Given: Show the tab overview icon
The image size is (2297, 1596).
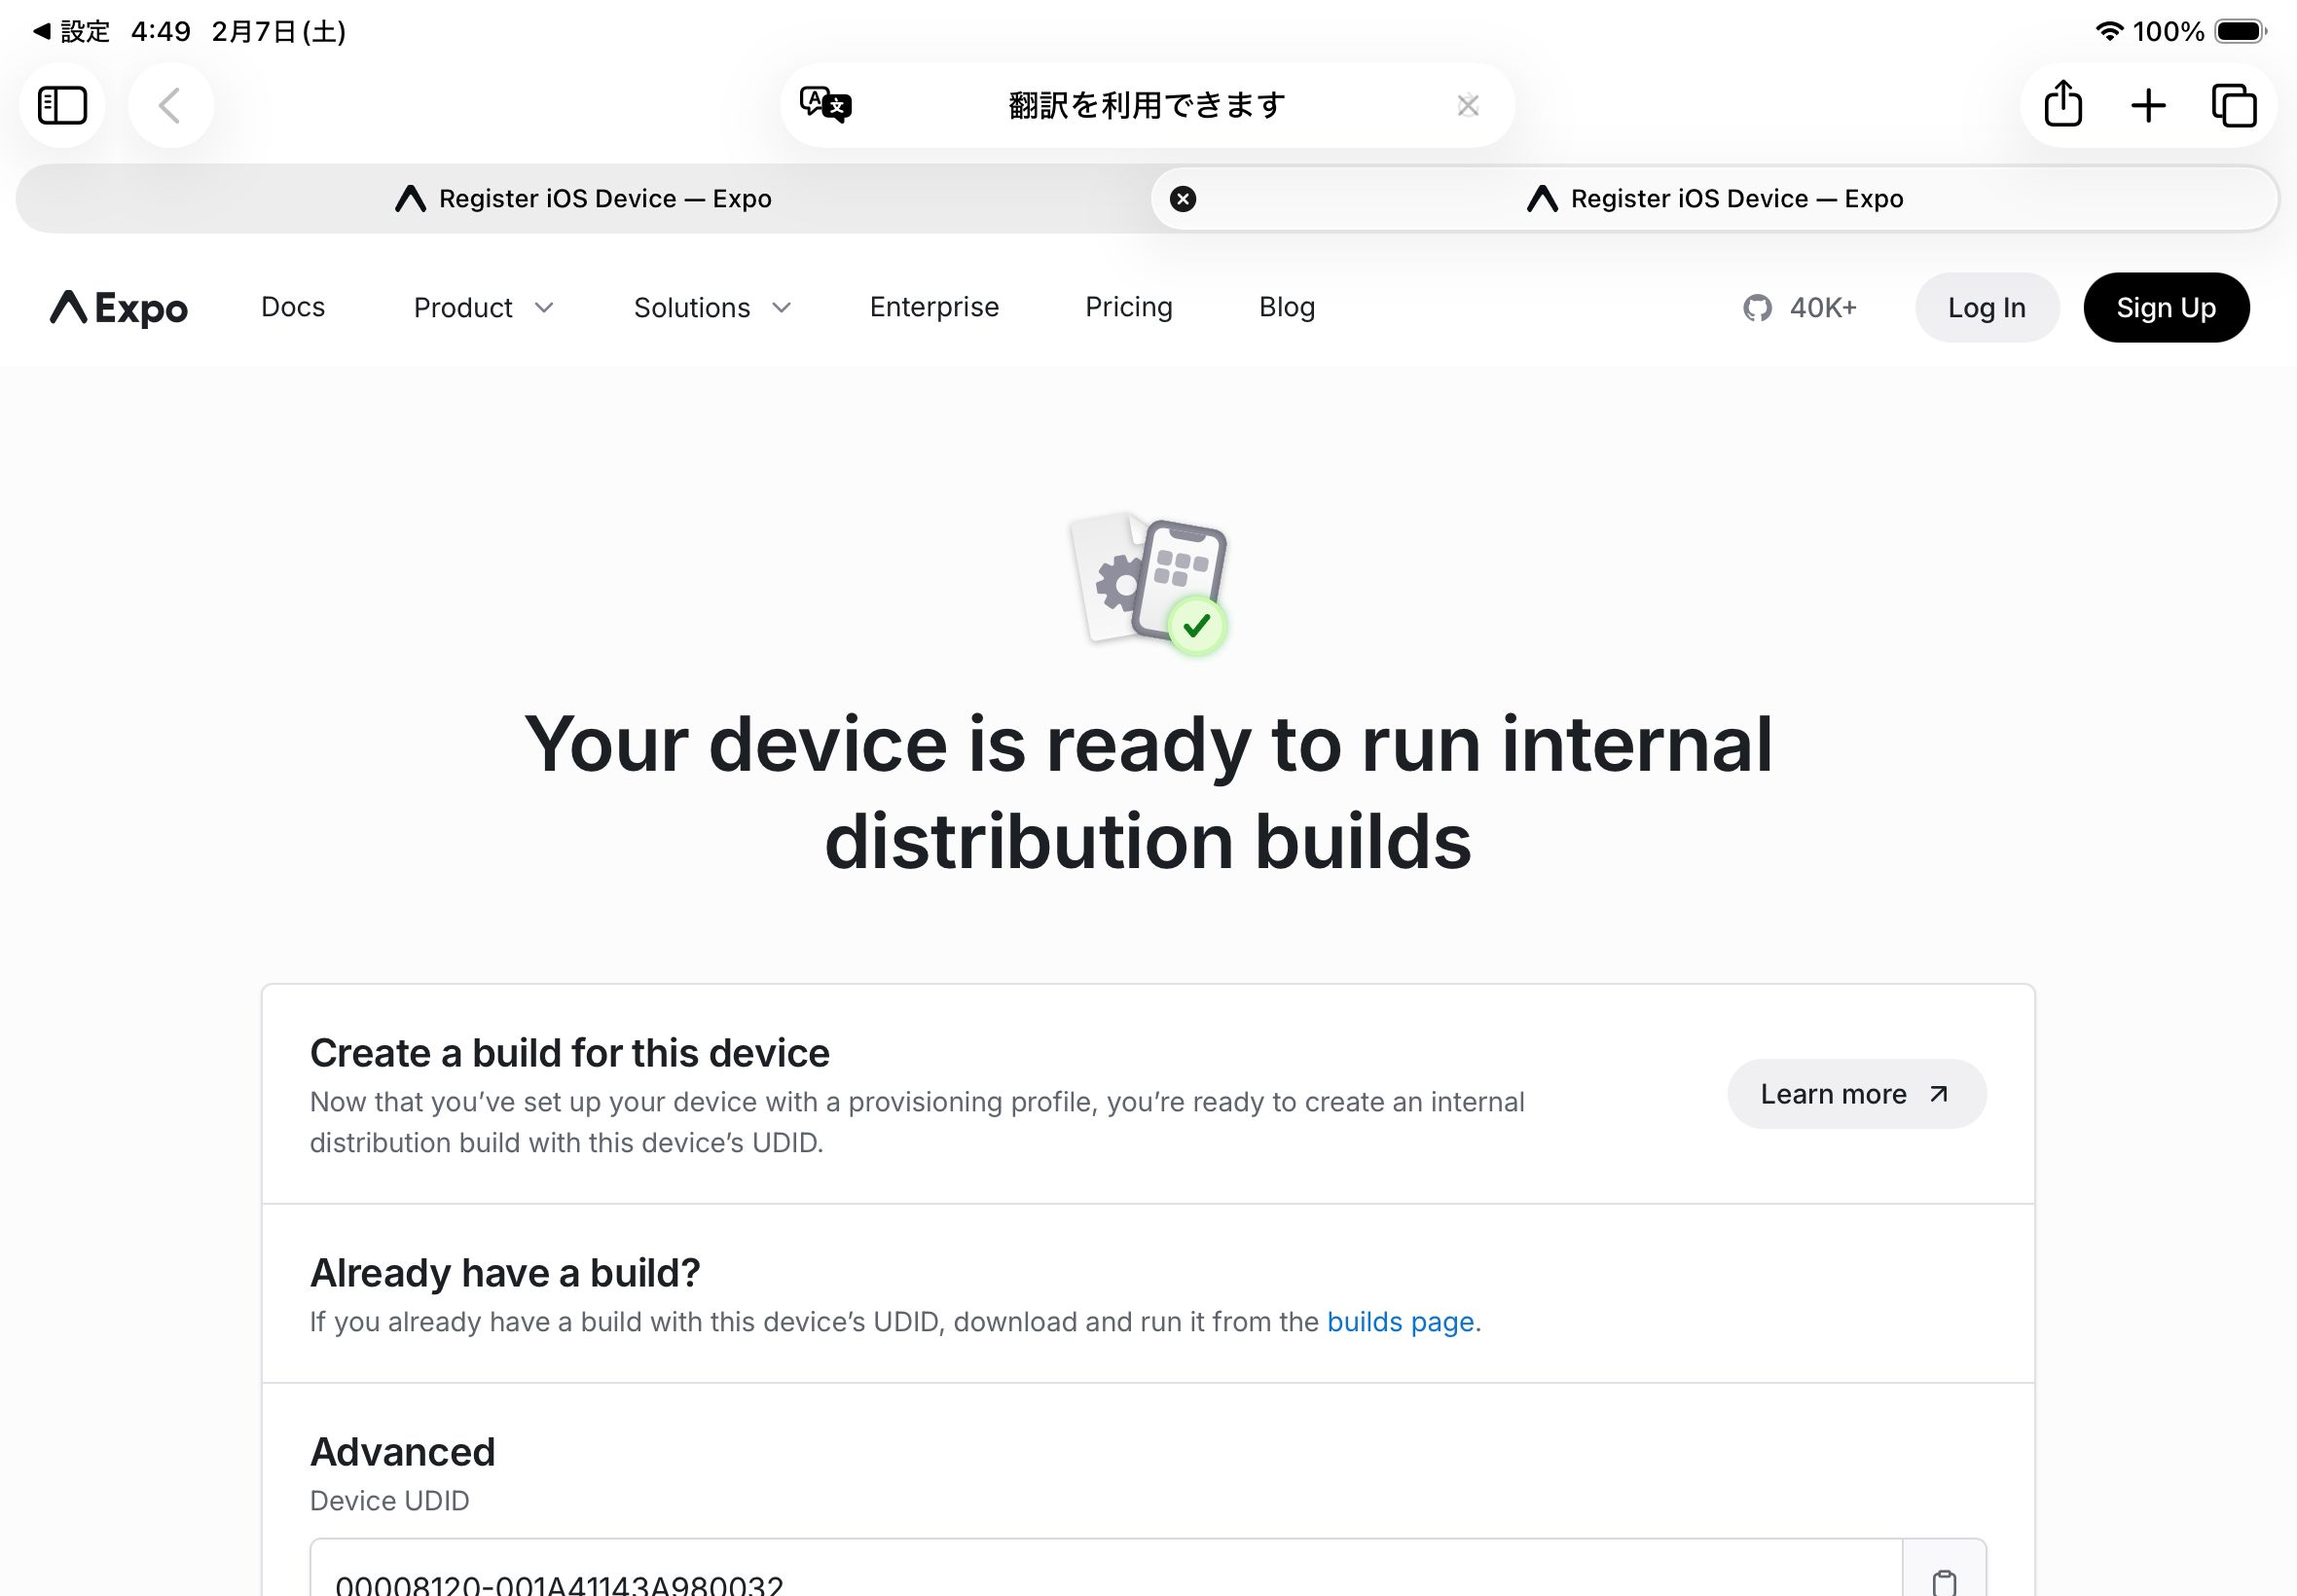Looking at the screenshot, I should 2234,105.
